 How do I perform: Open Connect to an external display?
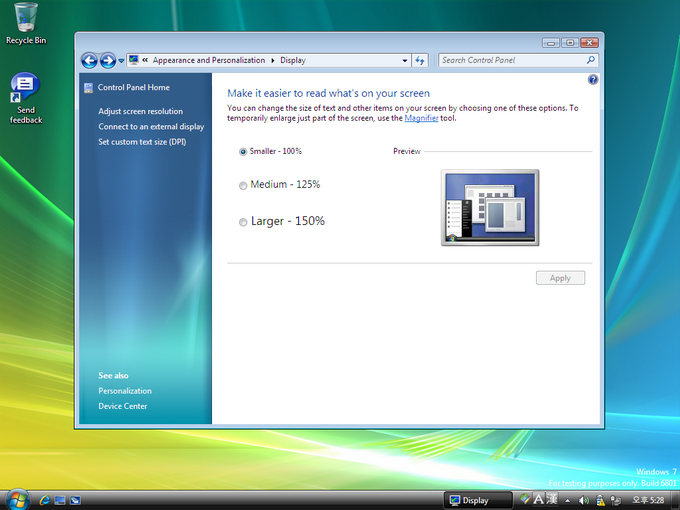[x=151, y=127]
